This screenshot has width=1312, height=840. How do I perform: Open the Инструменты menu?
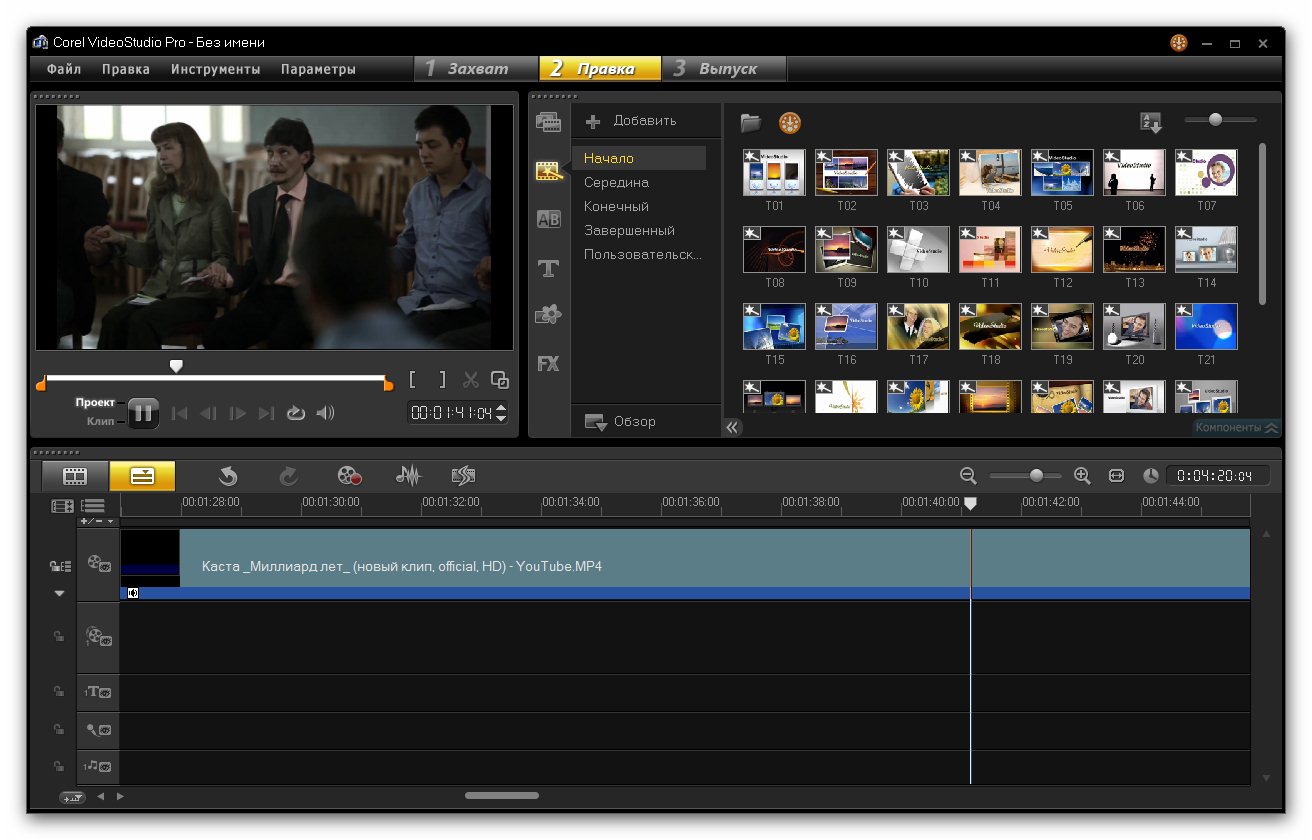tap(216, 69)
